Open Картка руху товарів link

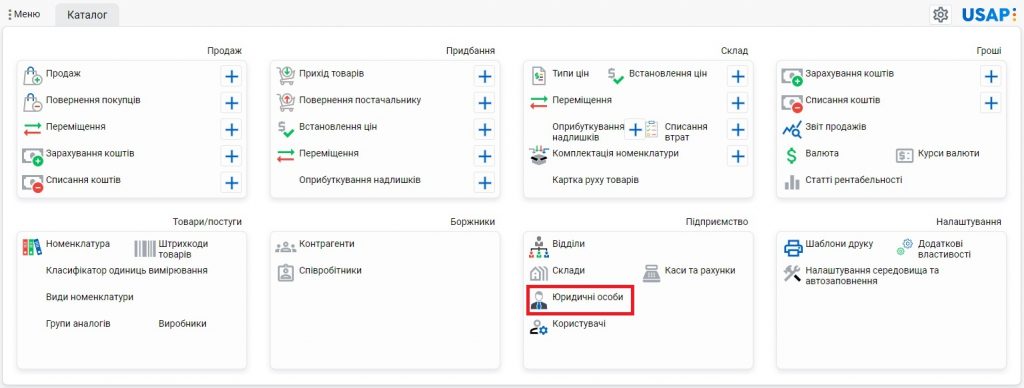[596, 180]
